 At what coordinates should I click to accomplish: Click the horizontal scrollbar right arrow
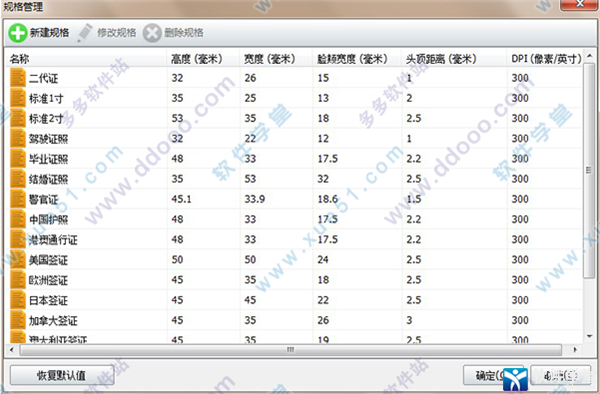(x=575, y=349)
